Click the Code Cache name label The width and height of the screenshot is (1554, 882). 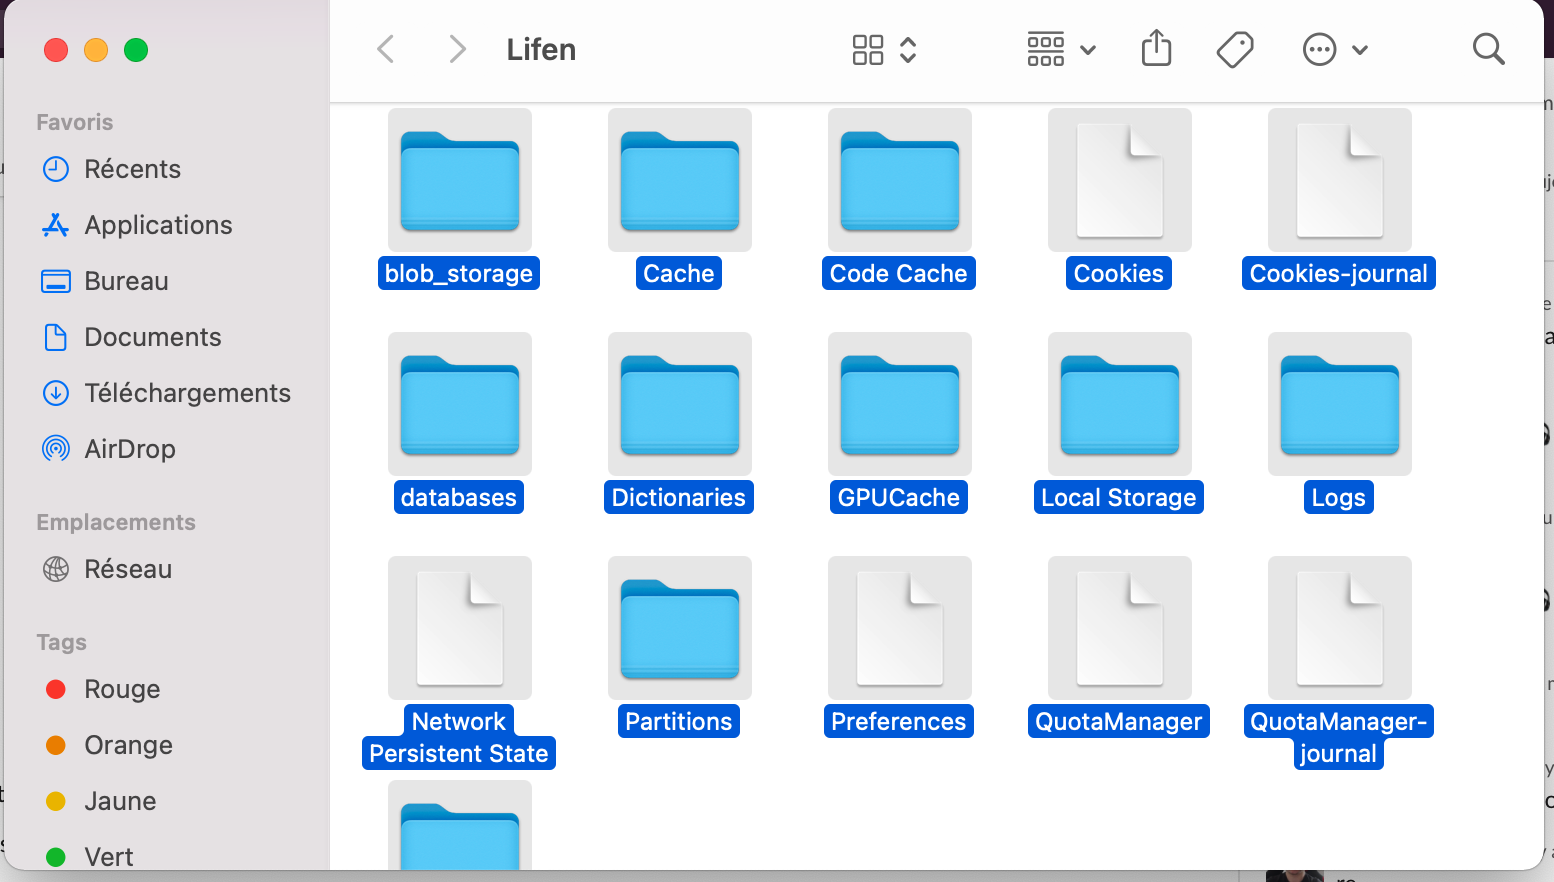pyautogui.click(x=899, y=273)
